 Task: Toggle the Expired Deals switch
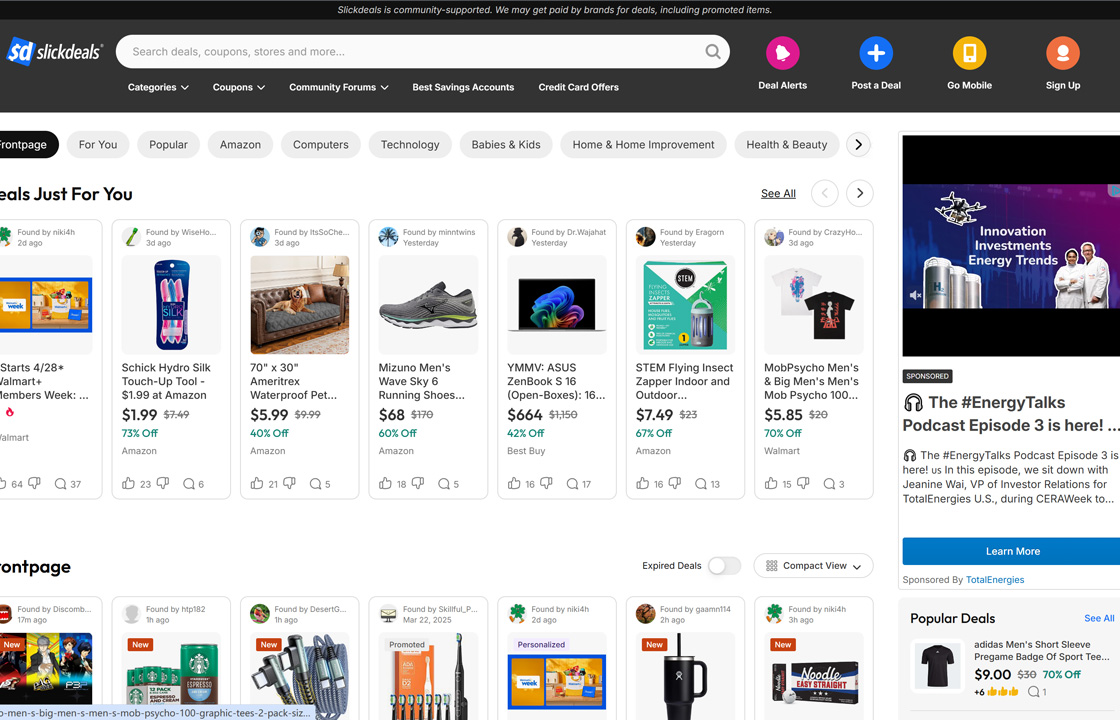pos(724,566)
